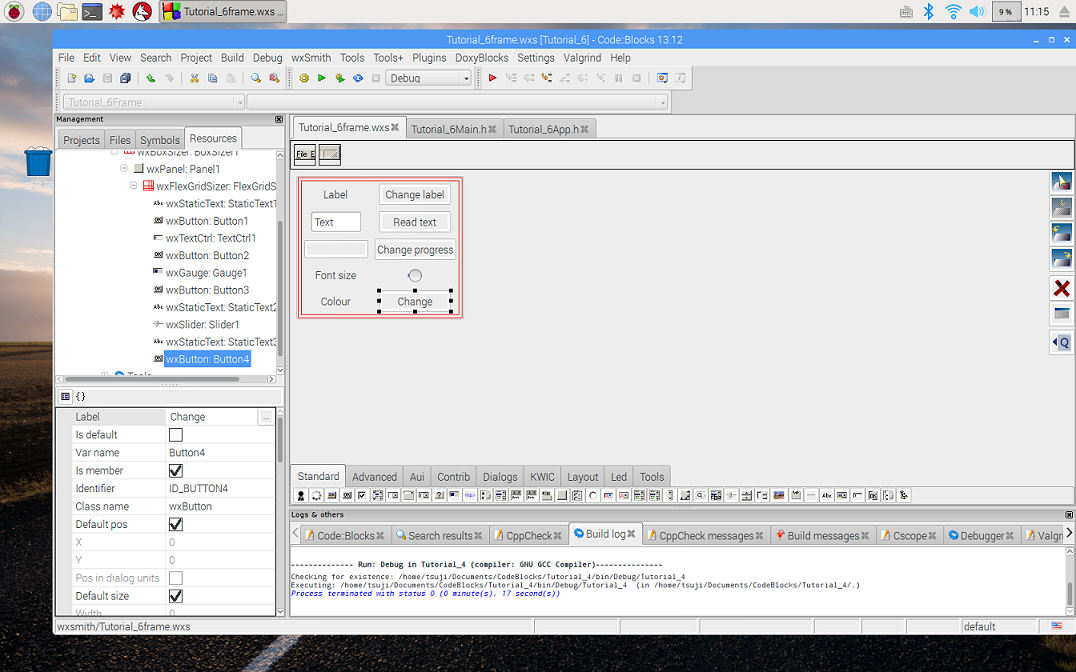Close the Tutorial_6App.h tab
This screenshot has width=1076, height=672.
pos(585,129)
